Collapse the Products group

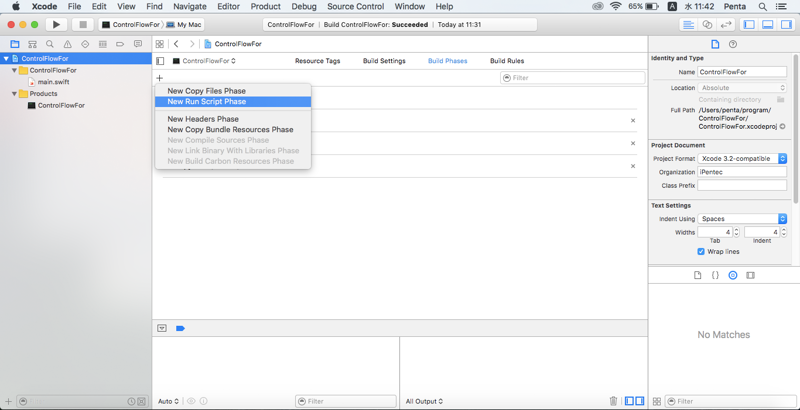(14, 94)
